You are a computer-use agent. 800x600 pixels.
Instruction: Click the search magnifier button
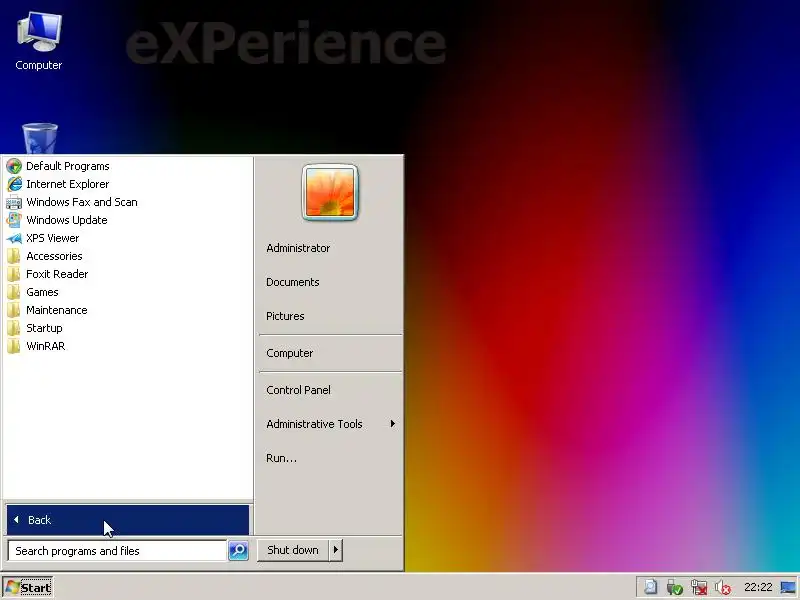point(238,551)
